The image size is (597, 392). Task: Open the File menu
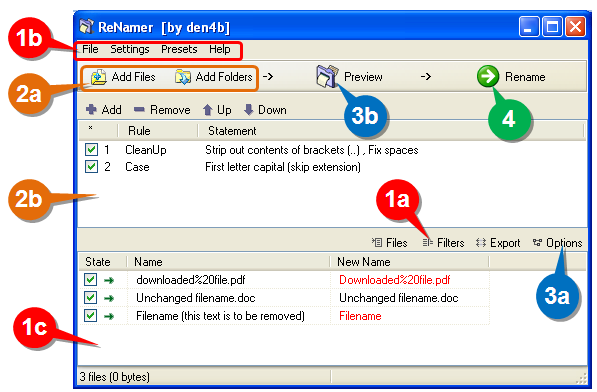pyautogui.click(x=90, y=49)
